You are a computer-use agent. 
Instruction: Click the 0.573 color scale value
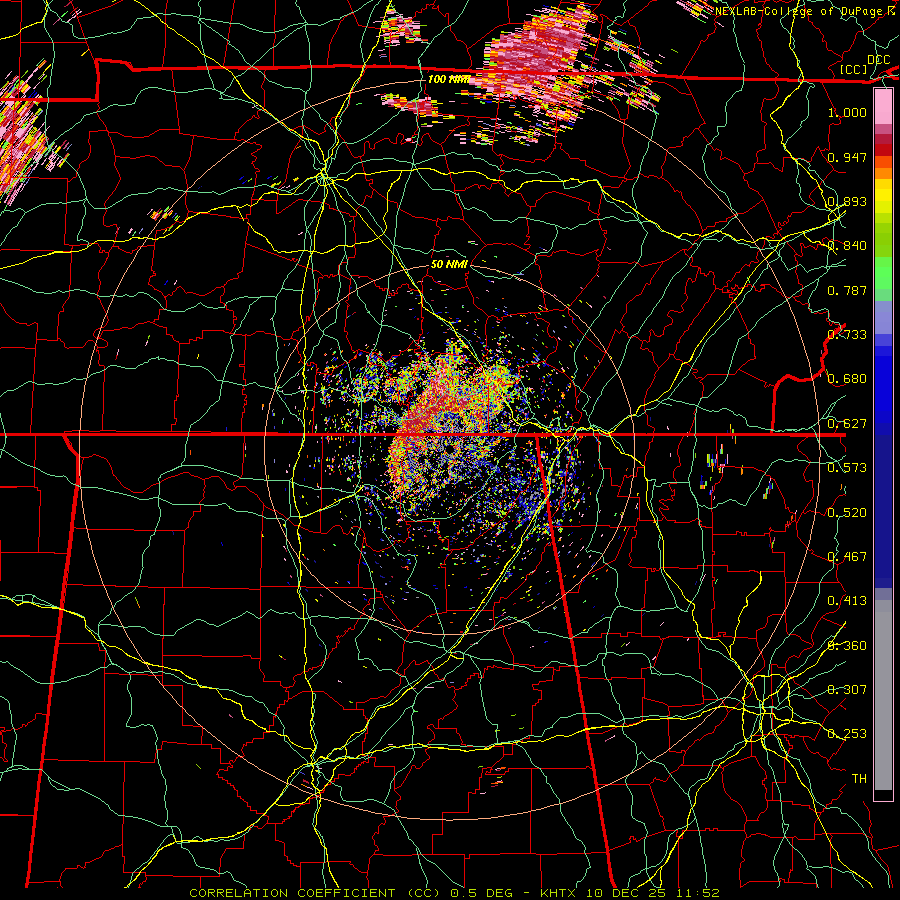(847, 468)
